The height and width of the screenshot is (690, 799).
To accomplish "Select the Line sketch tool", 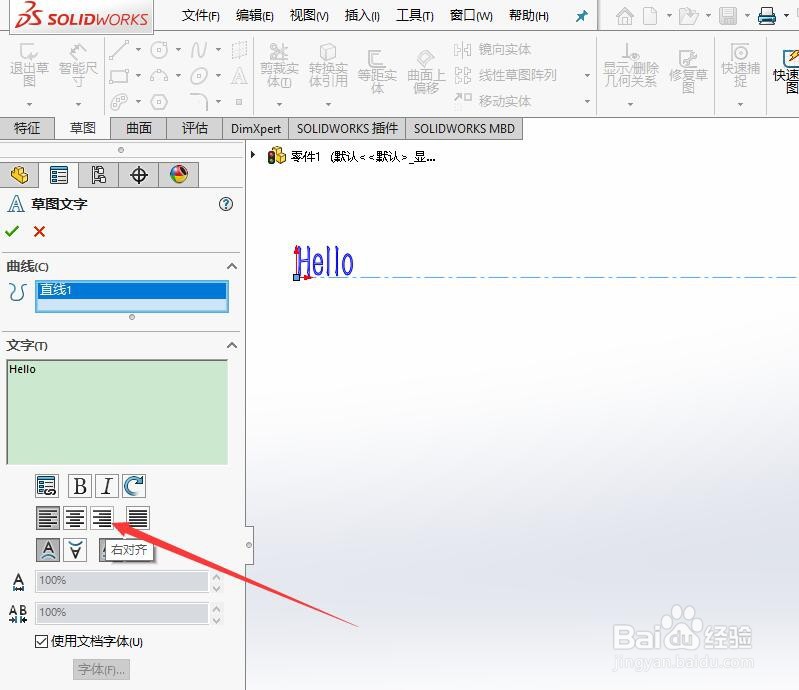I will click(x=119, y=49).
